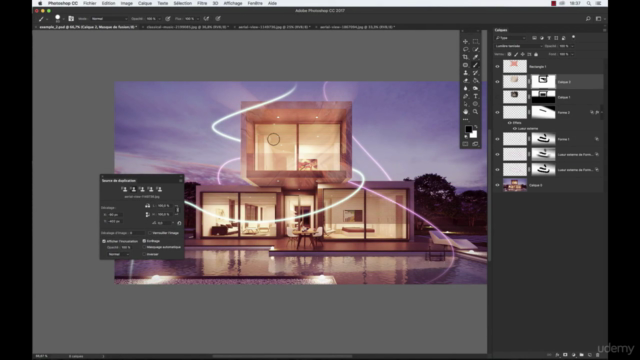Image resolution: width=640 pixels, height=360 pixels.
Task: Open the Calques panel menu
Action: click(604, 30)
